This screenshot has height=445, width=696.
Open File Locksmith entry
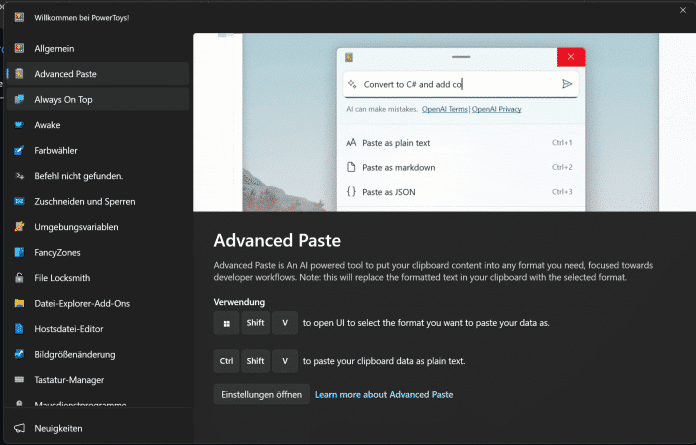point(98,278)
